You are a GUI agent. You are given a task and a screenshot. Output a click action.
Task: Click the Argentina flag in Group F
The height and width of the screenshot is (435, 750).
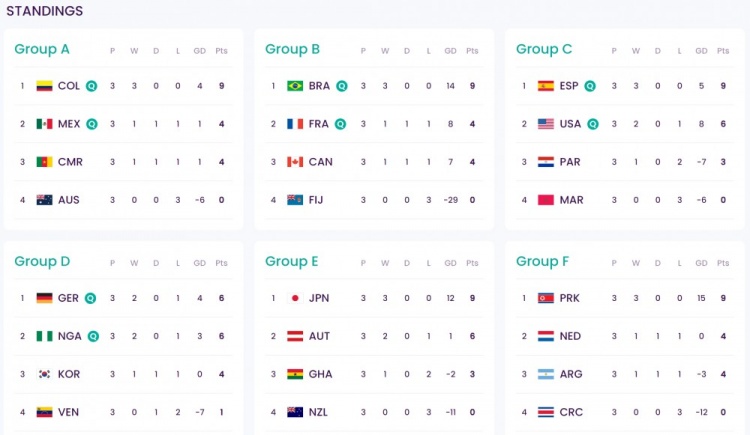point(546,374)
